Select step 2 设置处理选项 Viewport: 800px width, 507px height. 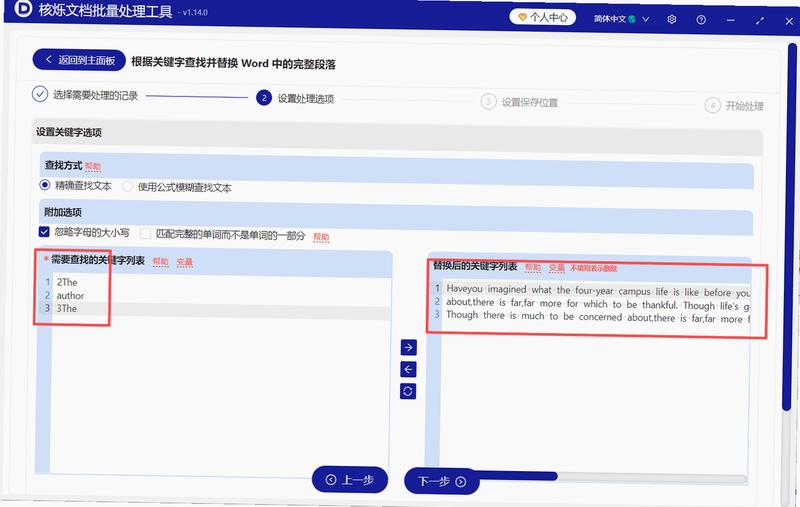pos(295,98)
